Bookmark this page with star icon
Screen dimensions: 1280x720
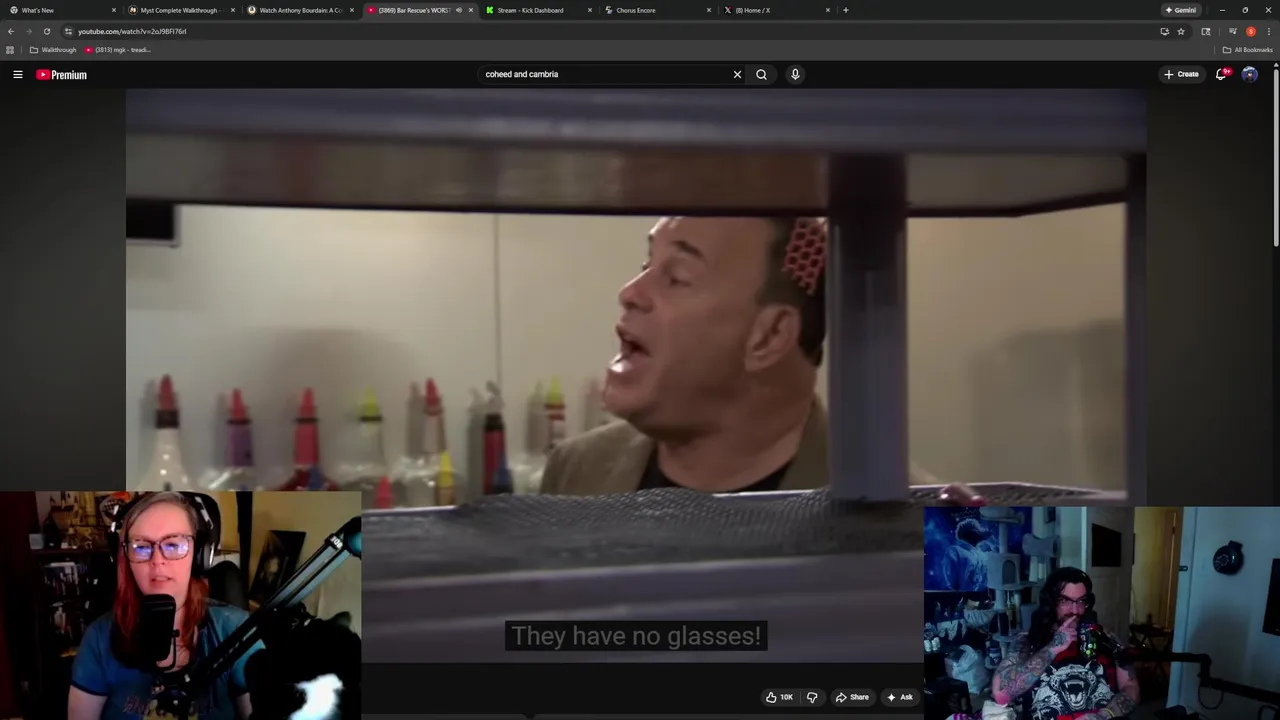point(1181,31)
